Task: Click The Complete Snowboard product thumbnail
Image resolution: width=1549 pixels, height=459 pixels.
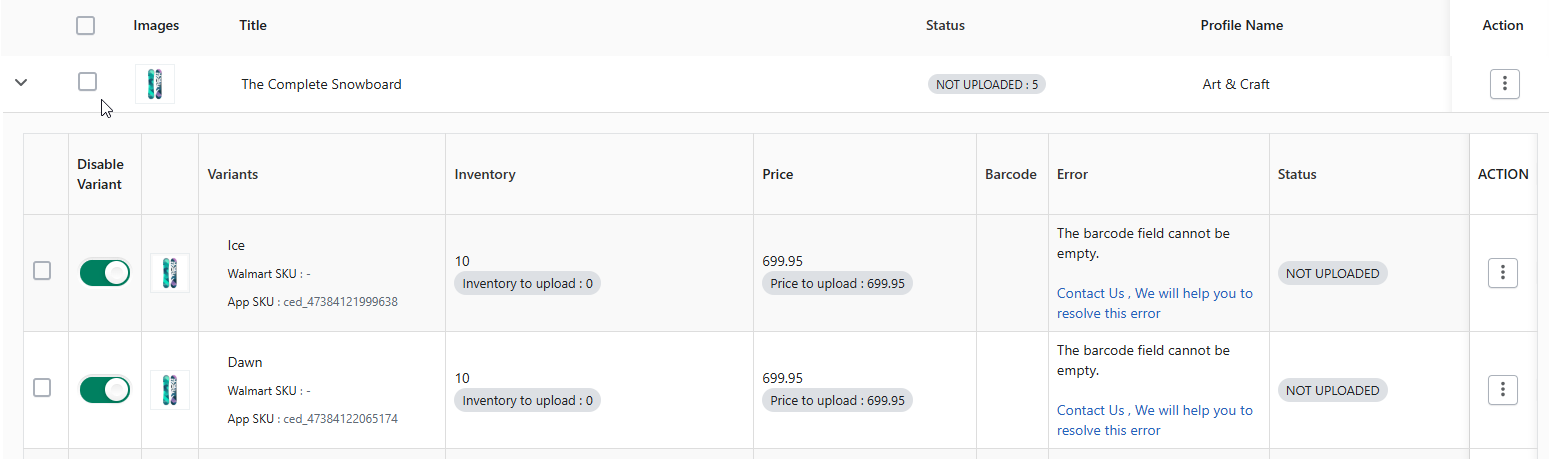Action: (155, 84)
